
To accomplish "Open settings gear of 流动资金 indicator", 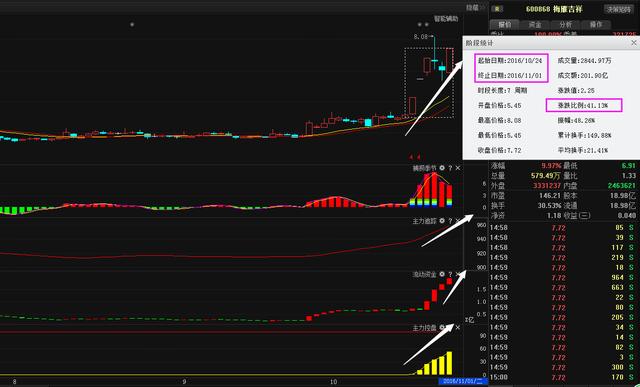I will [x=442, y=274].
